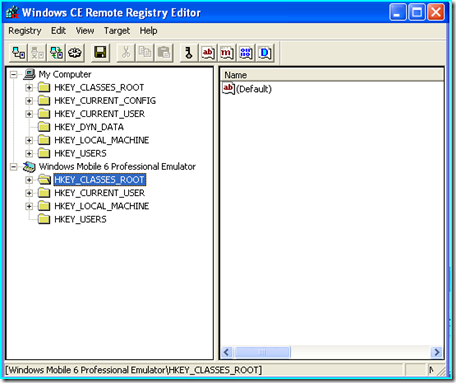
Task: Open the Help menu
Action: tap(148, 31)
